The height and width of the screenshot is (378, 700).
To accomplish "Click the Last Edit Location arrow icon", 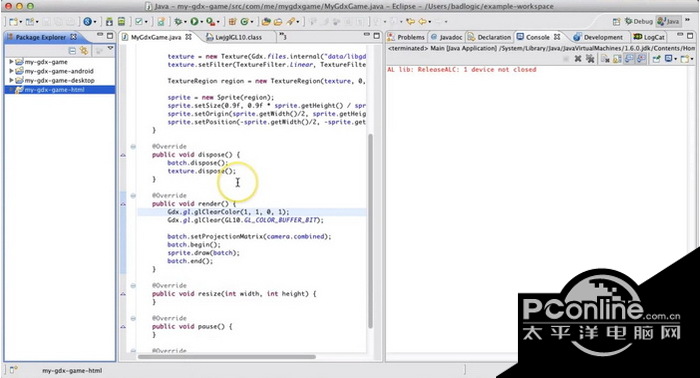I will tap(410, 21).
